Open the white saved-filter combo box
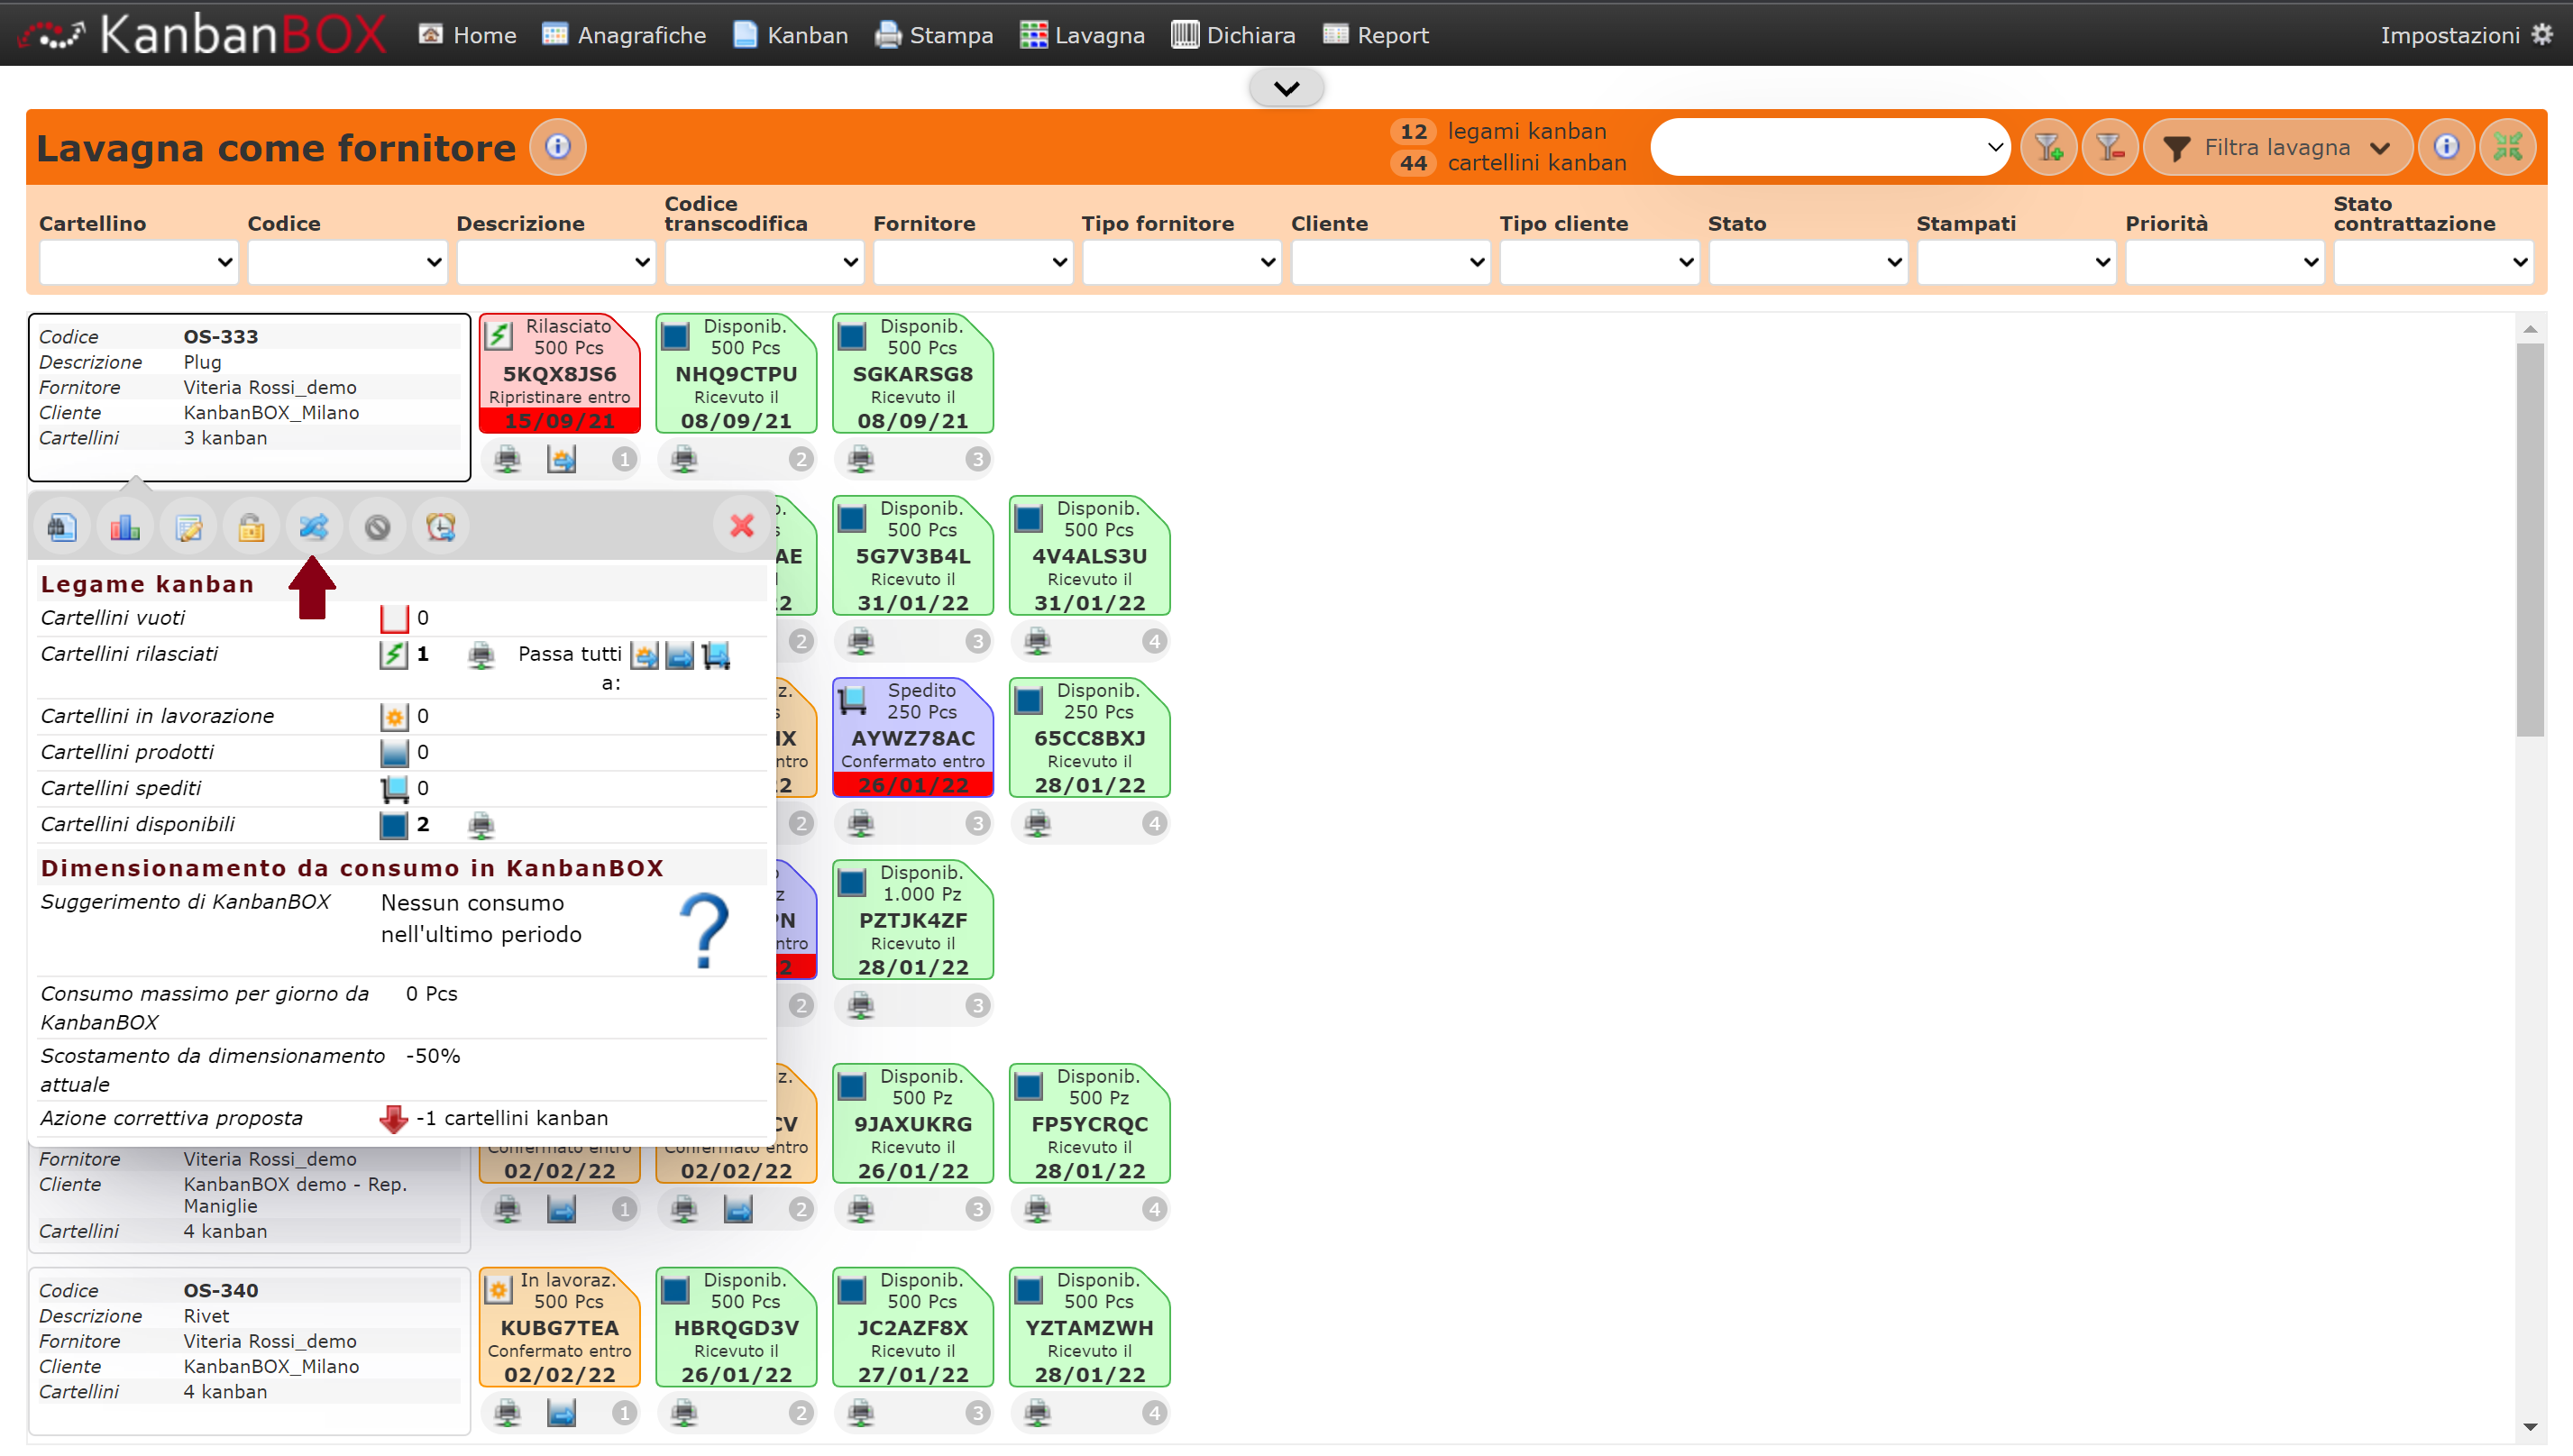This screenshot has width=2573, height=1456. coord(1830,148)
